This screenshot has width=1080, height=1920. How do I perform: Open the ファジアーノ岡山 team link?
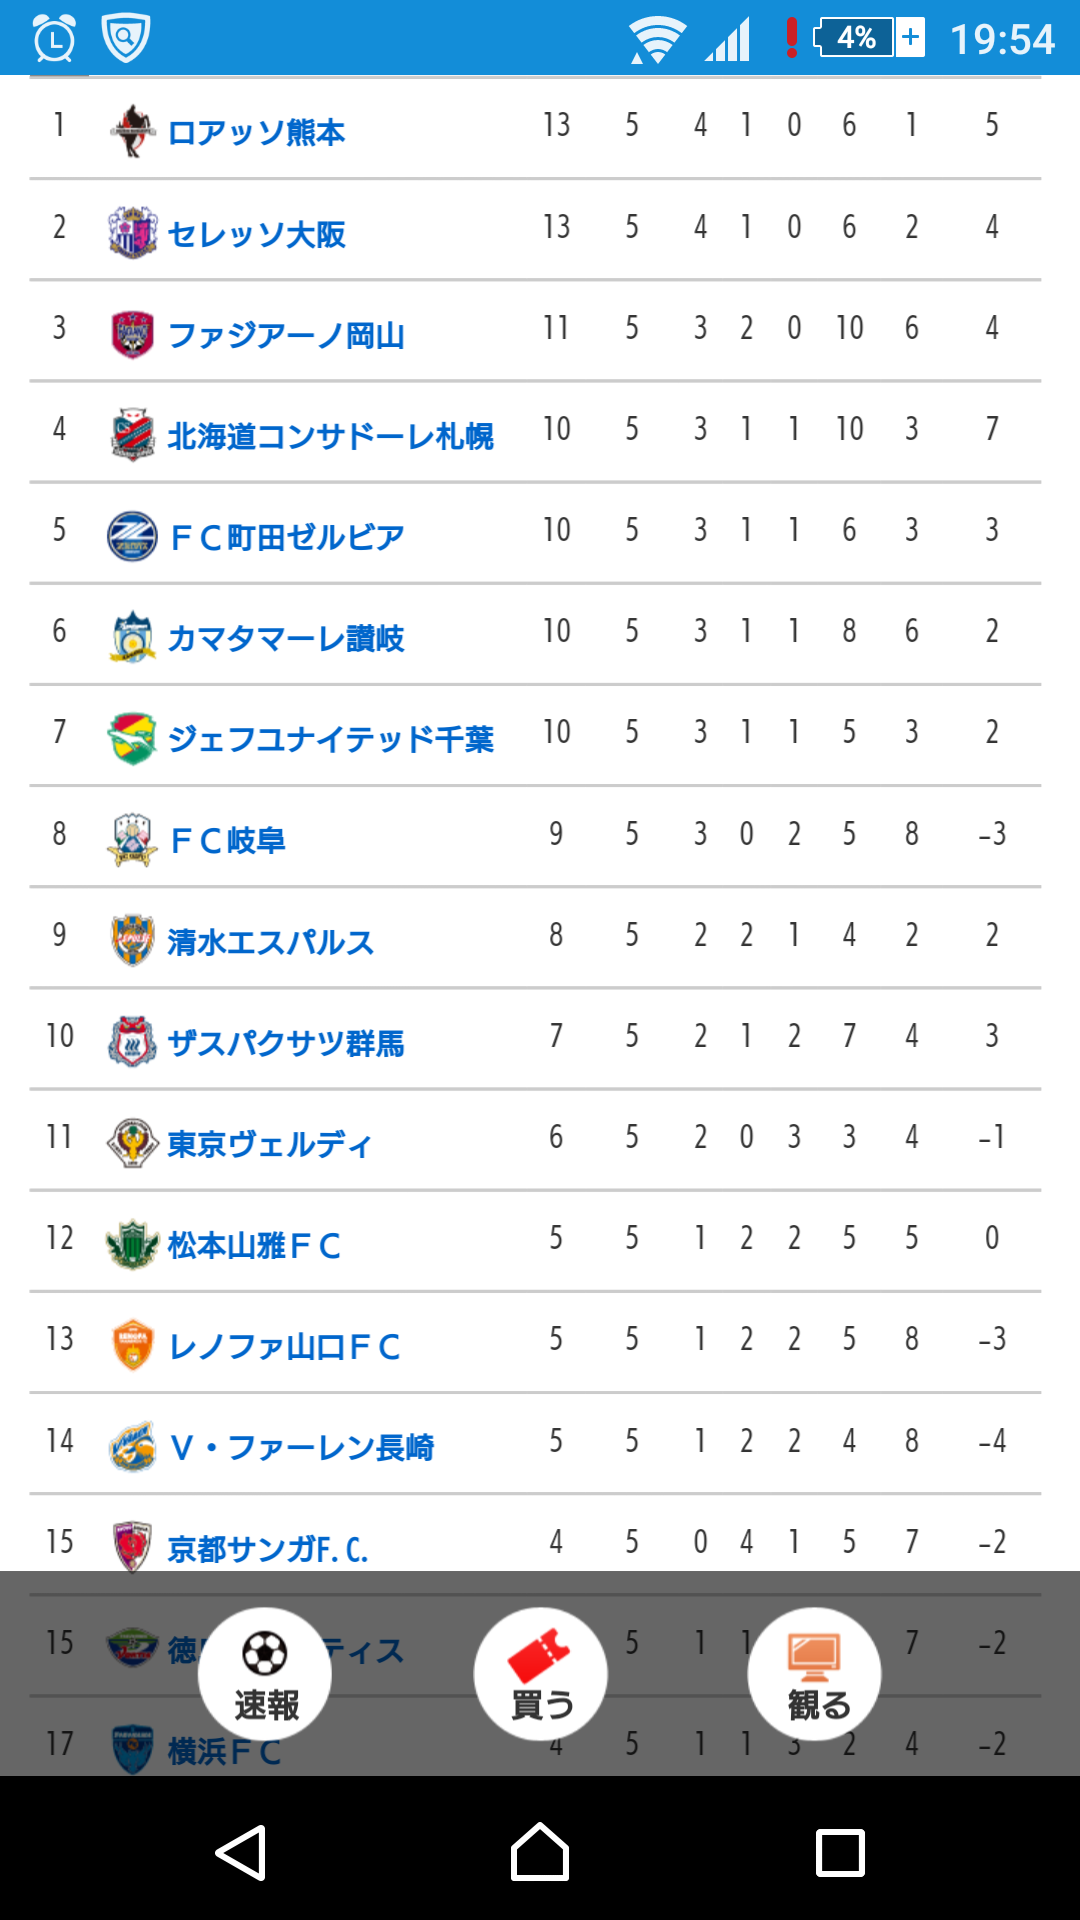[x=286, y=335]
